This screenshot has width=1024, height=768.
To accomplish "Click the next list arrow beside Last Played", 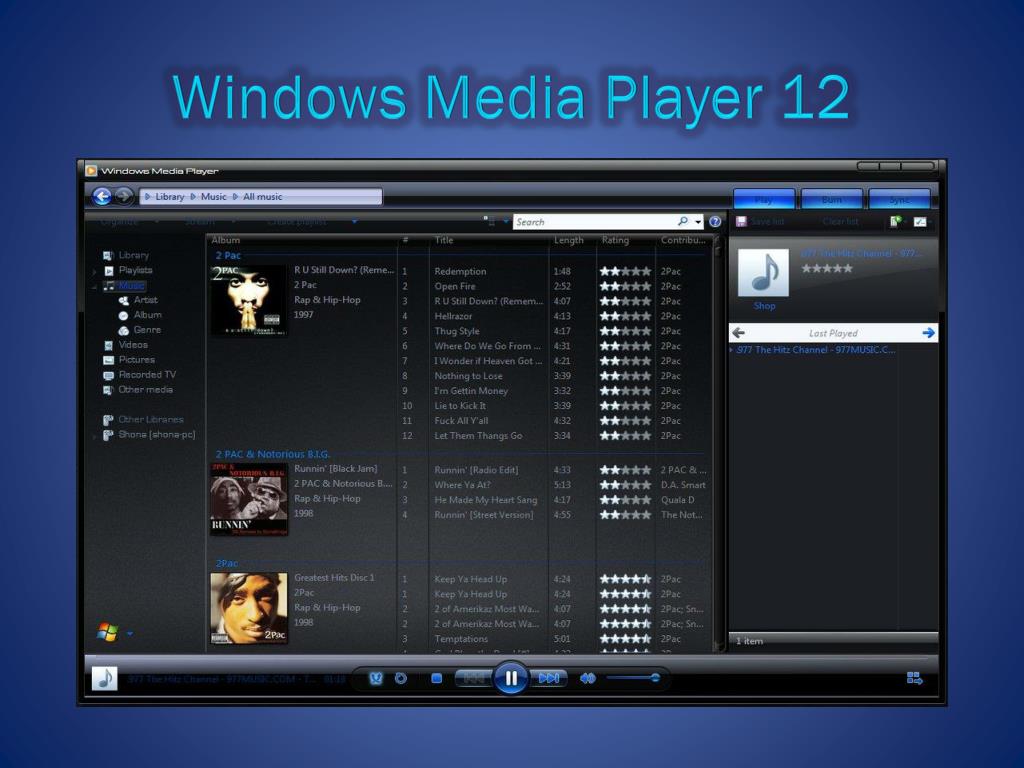I will [x=928, y=333].
